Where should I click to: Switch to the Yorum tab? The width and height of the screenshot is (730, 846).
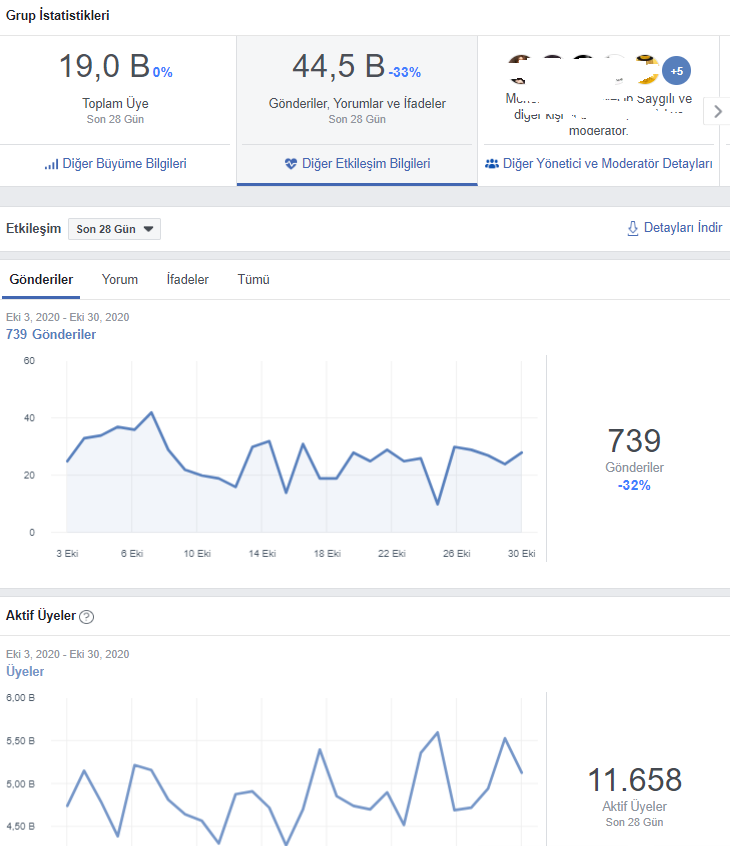tap(120, 279)
